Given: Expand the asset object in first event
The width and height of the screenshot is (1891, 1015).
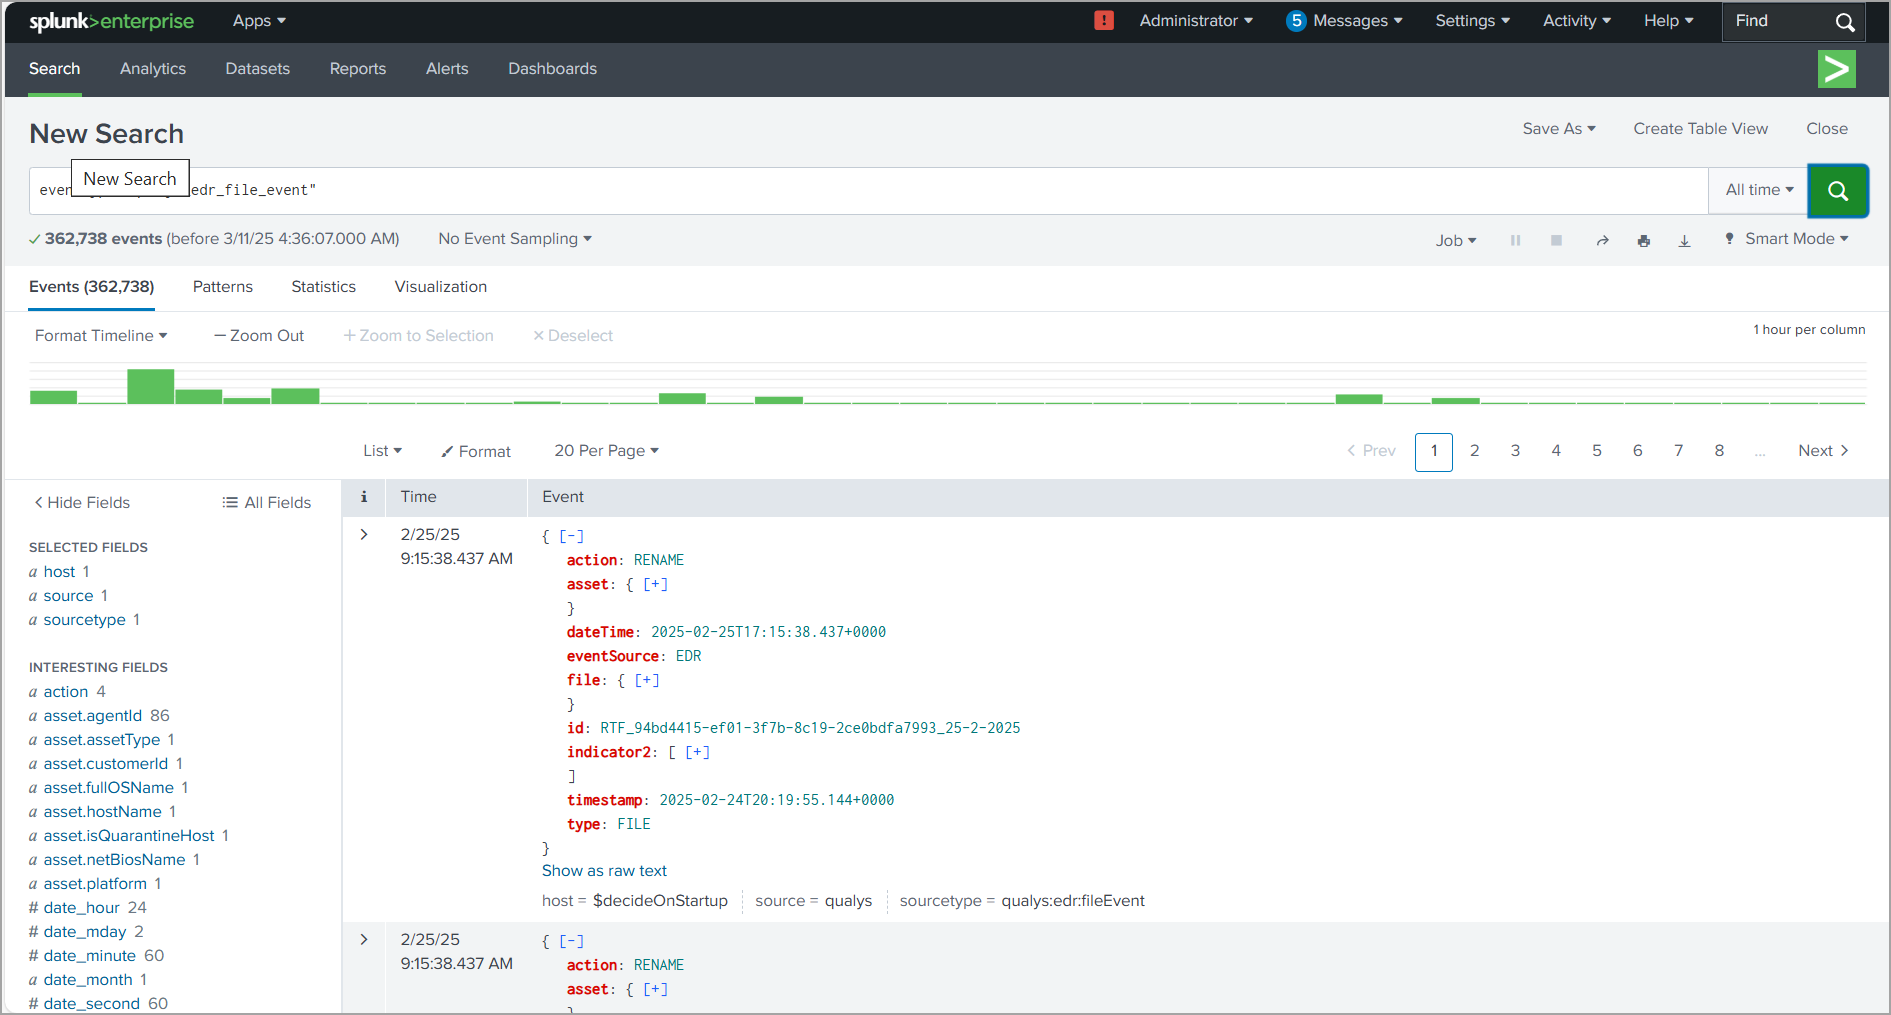Looking at the screenshot, I should point(655,584).
